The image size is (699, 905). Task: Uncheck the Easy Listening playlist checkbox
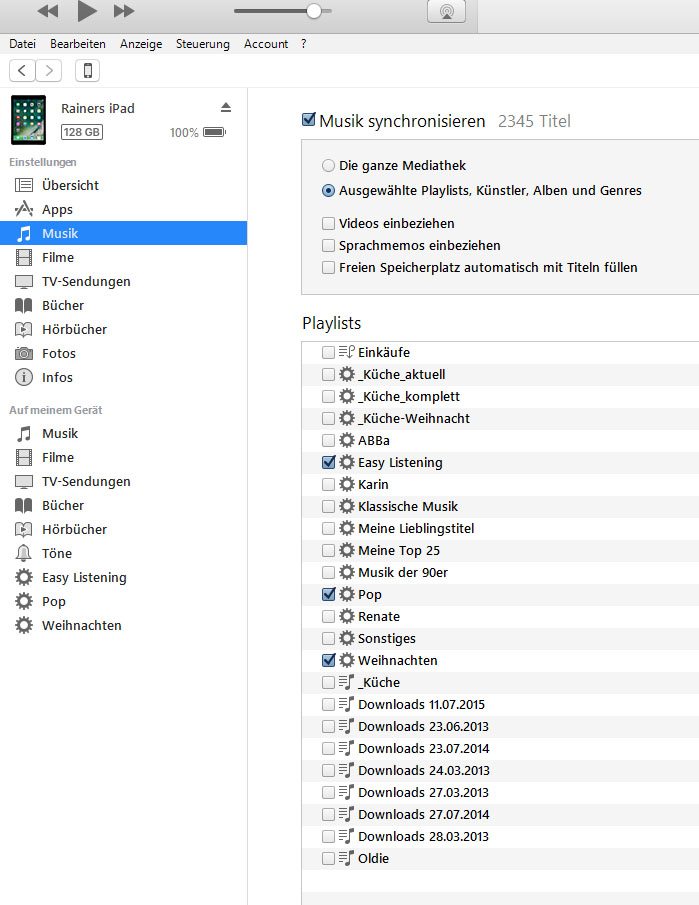point(328,462)
